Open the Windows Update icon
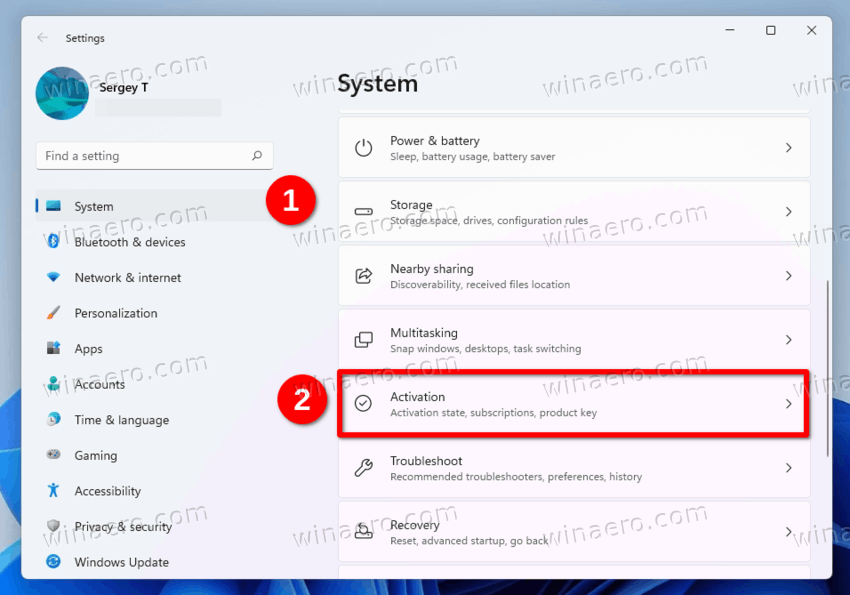This screenshot has width=850, height=595. coord(53,561)
